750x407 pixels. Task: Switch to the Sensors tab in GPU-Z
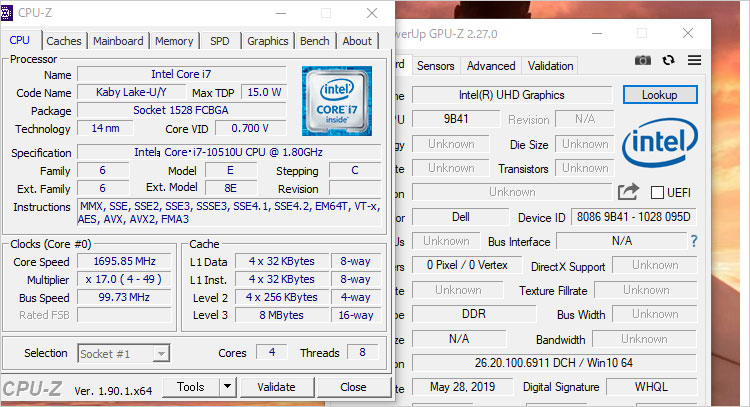tap(435, 66)
